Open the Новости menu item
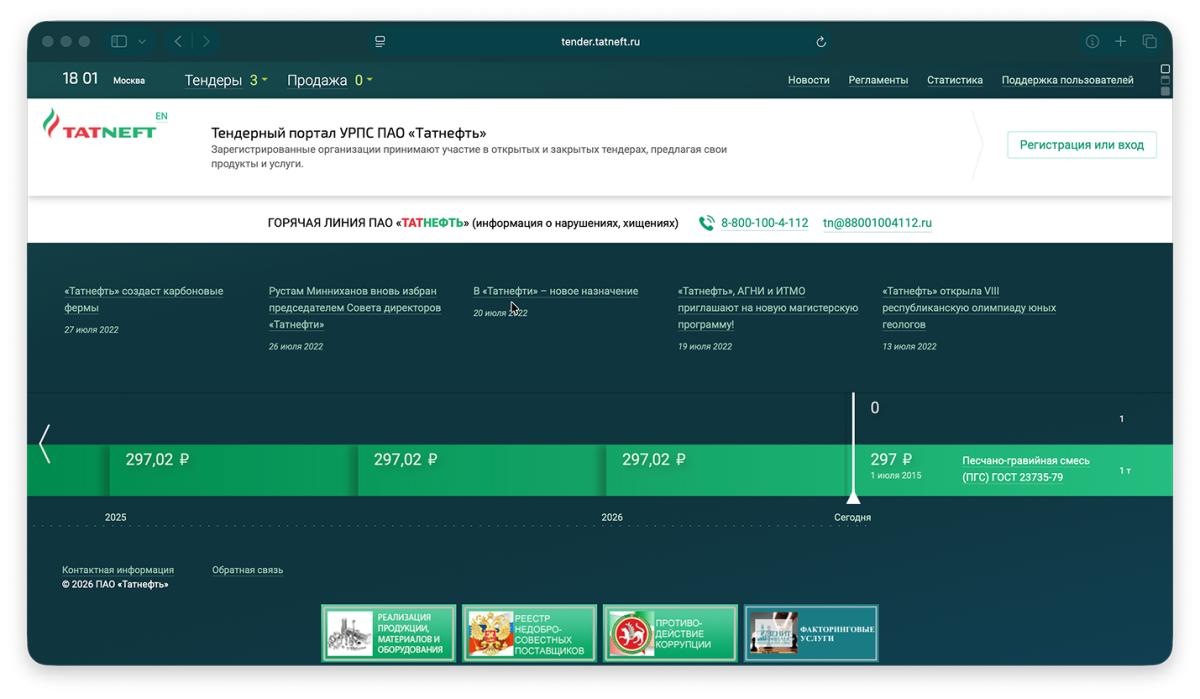The image size is (1200, 699). point(809,80)
